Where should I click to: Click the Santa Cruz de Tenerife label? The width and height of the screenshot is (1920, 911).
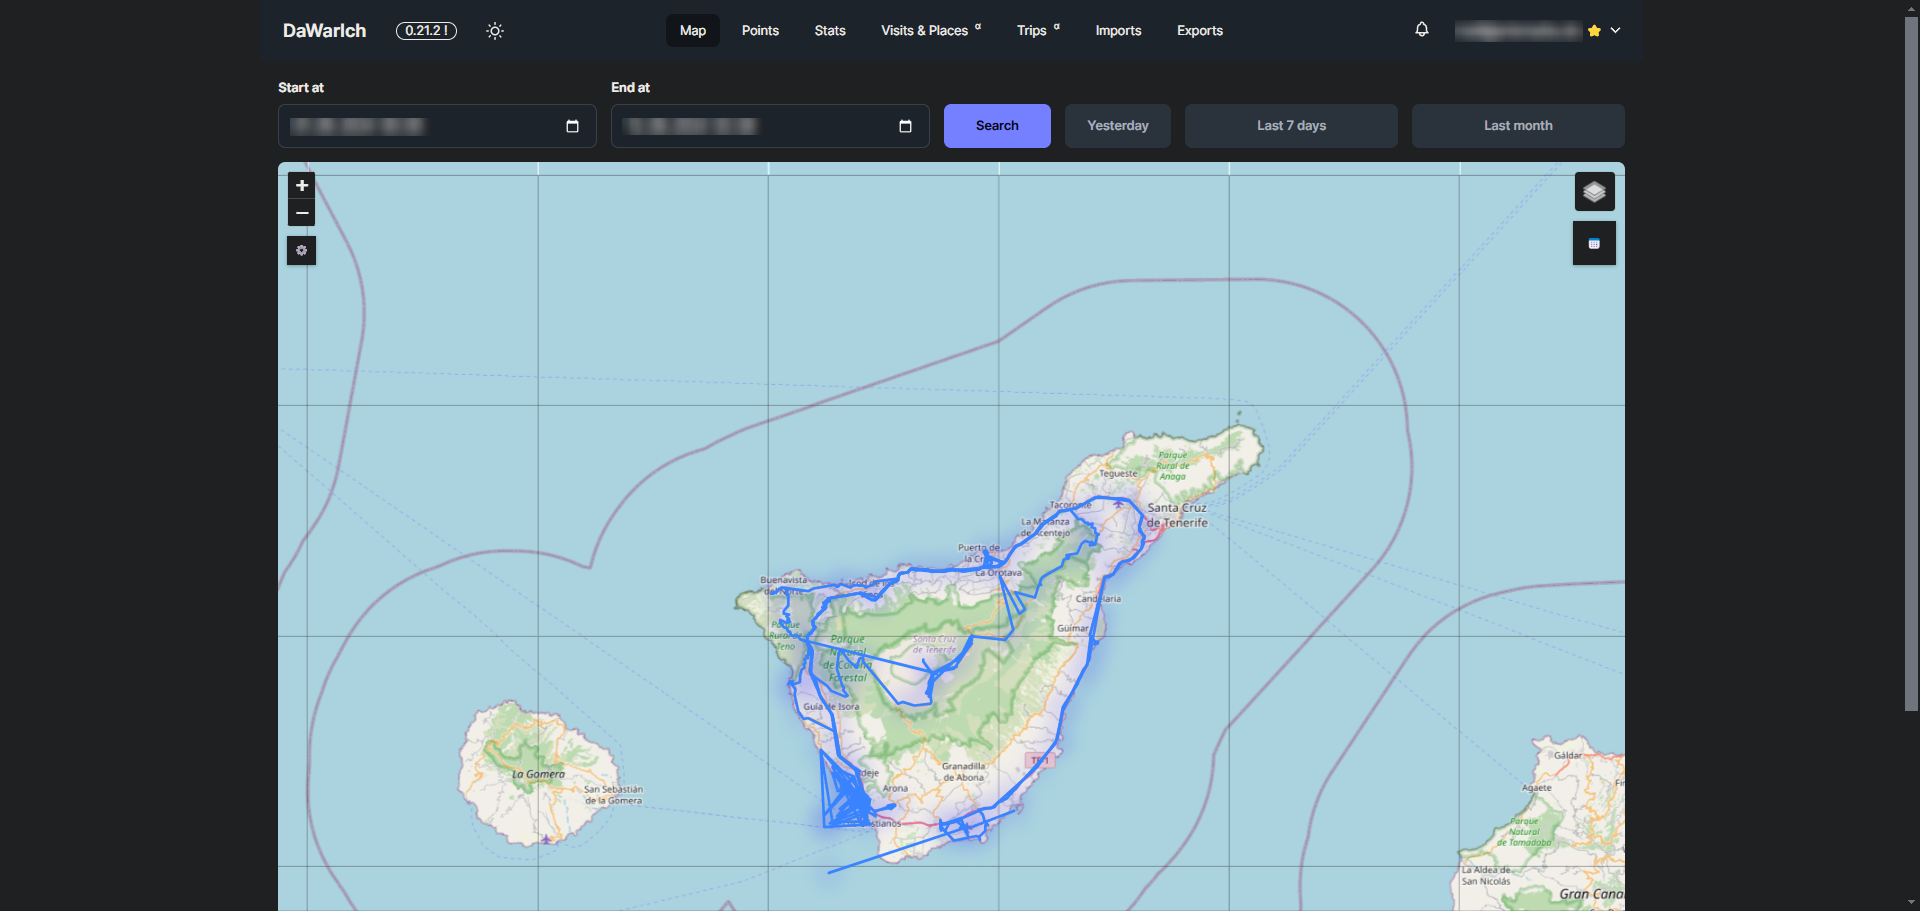(x=1177, y=515)
